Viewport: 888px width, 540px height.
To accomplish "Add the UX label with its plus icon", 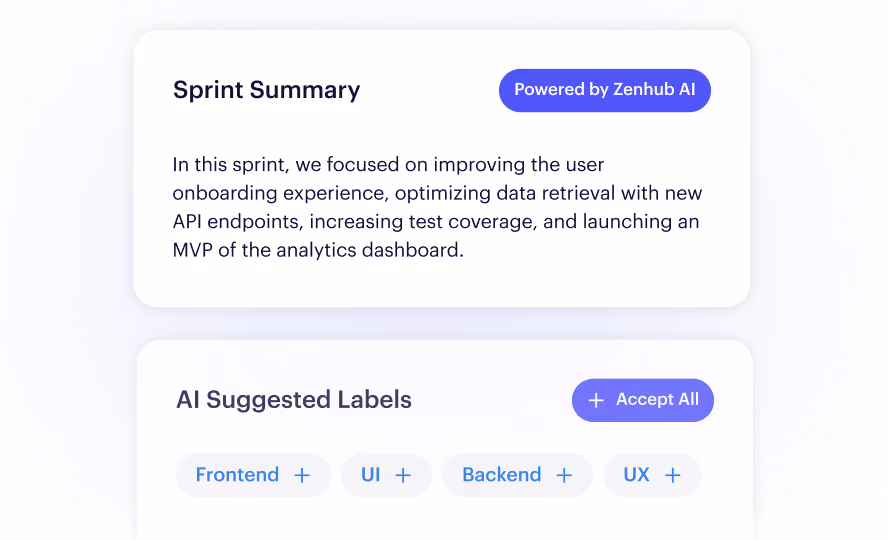I will pyautogui.click(x=672, y=475).
